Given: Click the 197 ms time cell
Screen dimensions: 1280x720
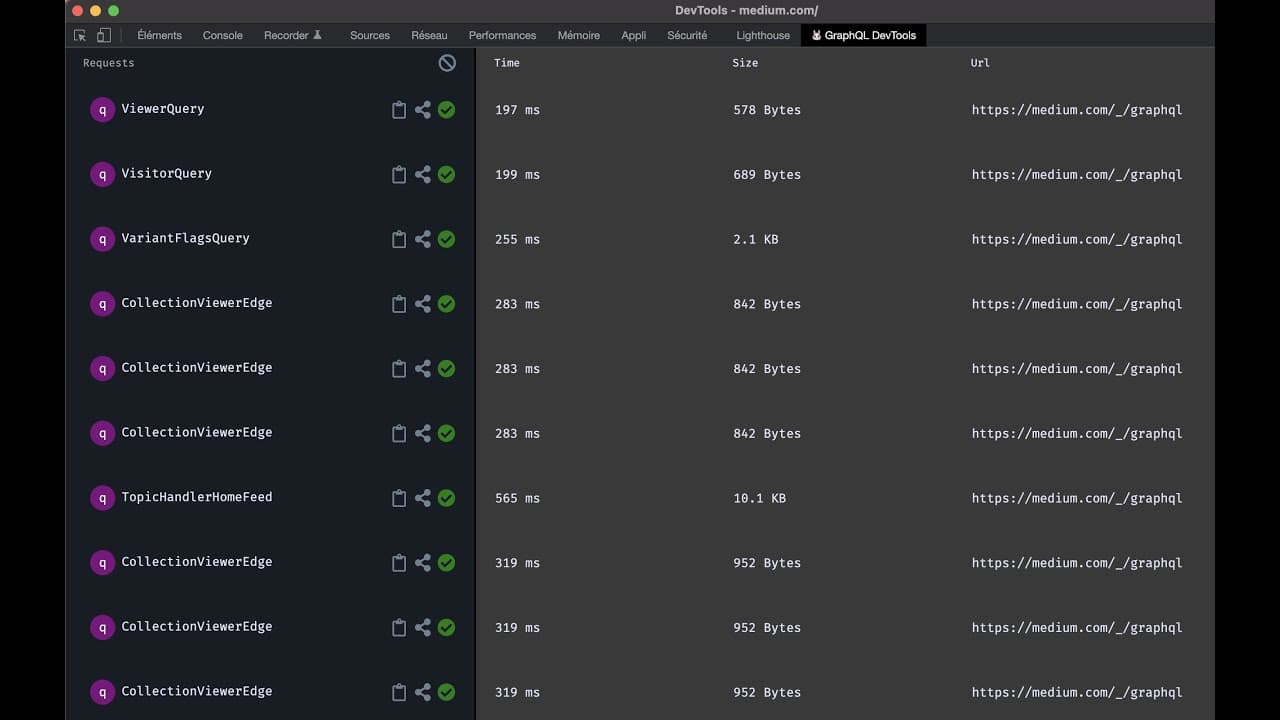Looking at the screenshot, I should [x=517, y=110].
